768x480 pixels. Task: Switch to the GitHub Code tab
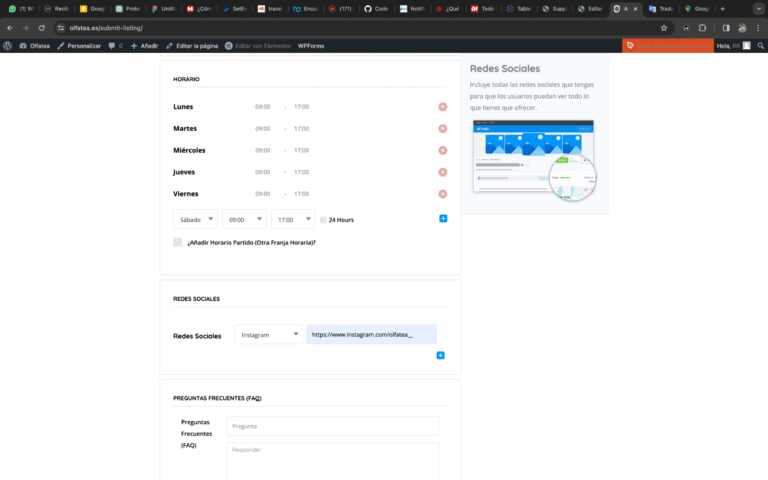coord(376,9)
